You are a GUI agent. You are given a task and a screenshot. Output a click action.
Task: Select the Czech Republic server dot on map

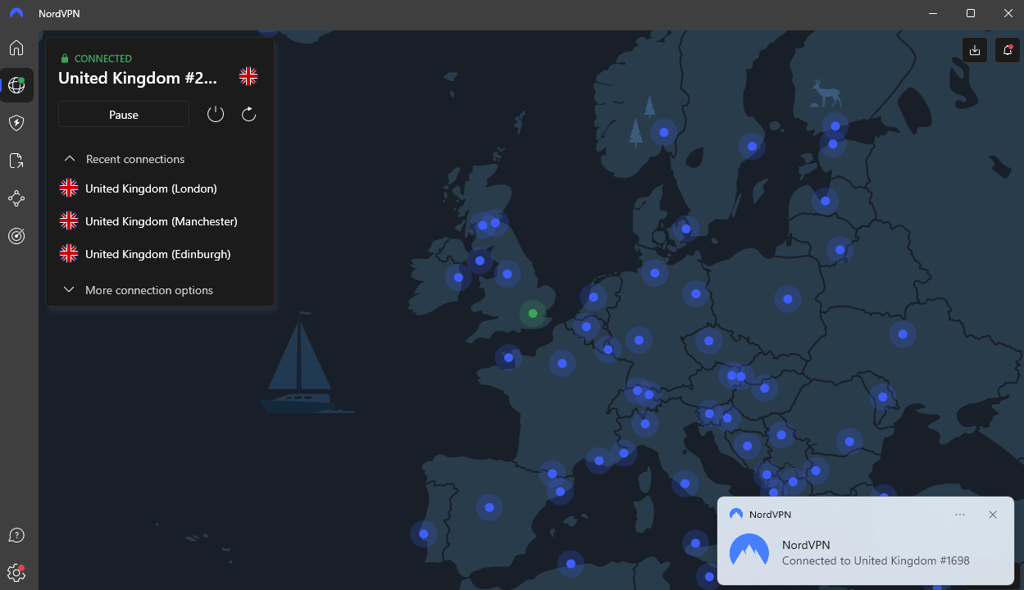point(709,340)
